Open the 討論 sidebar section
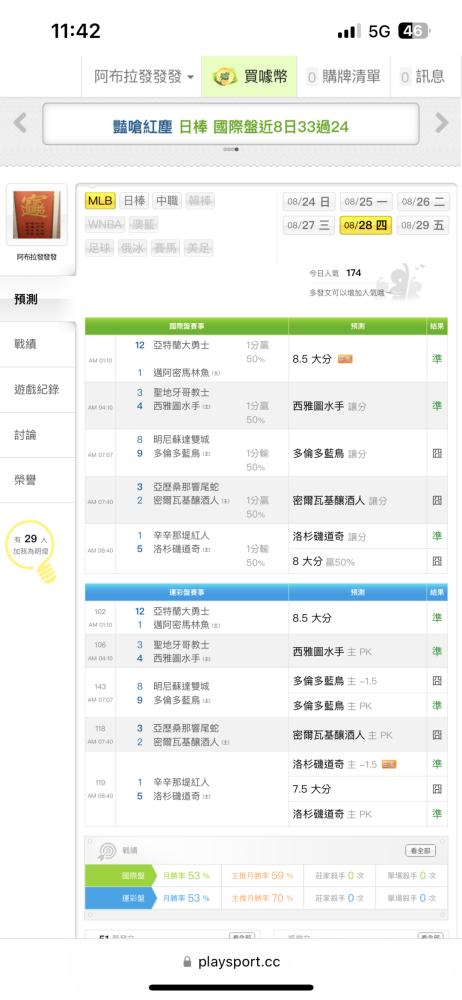The width and height of the screenshot is (462, 1000). tap(38, 435)
